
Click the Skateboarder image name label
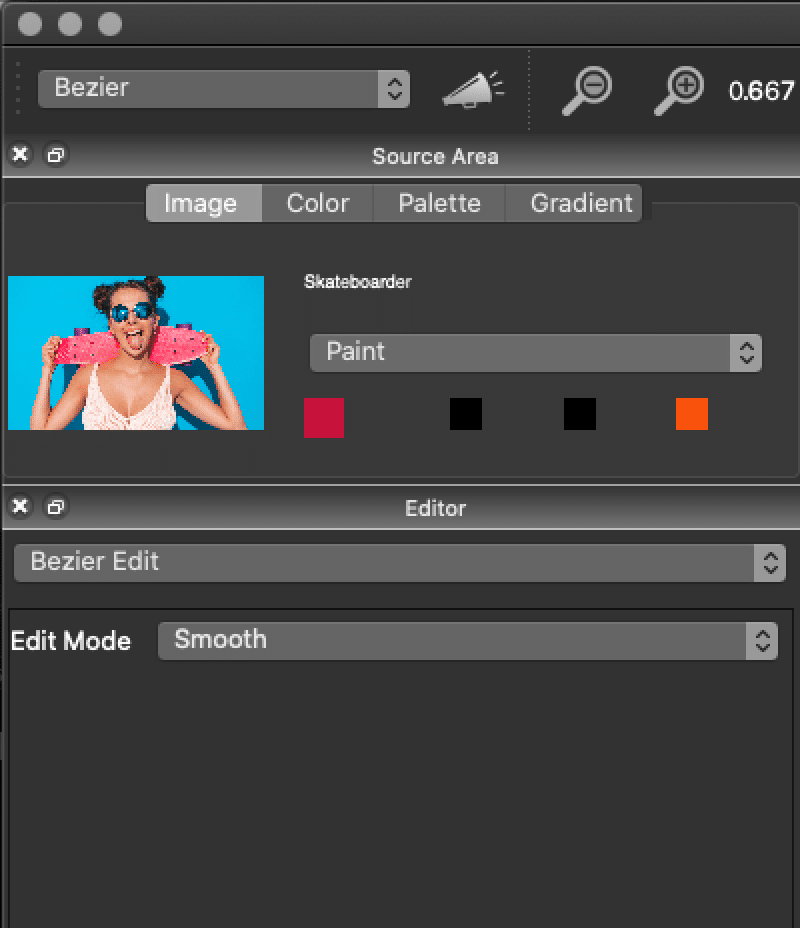pos(357,282)
